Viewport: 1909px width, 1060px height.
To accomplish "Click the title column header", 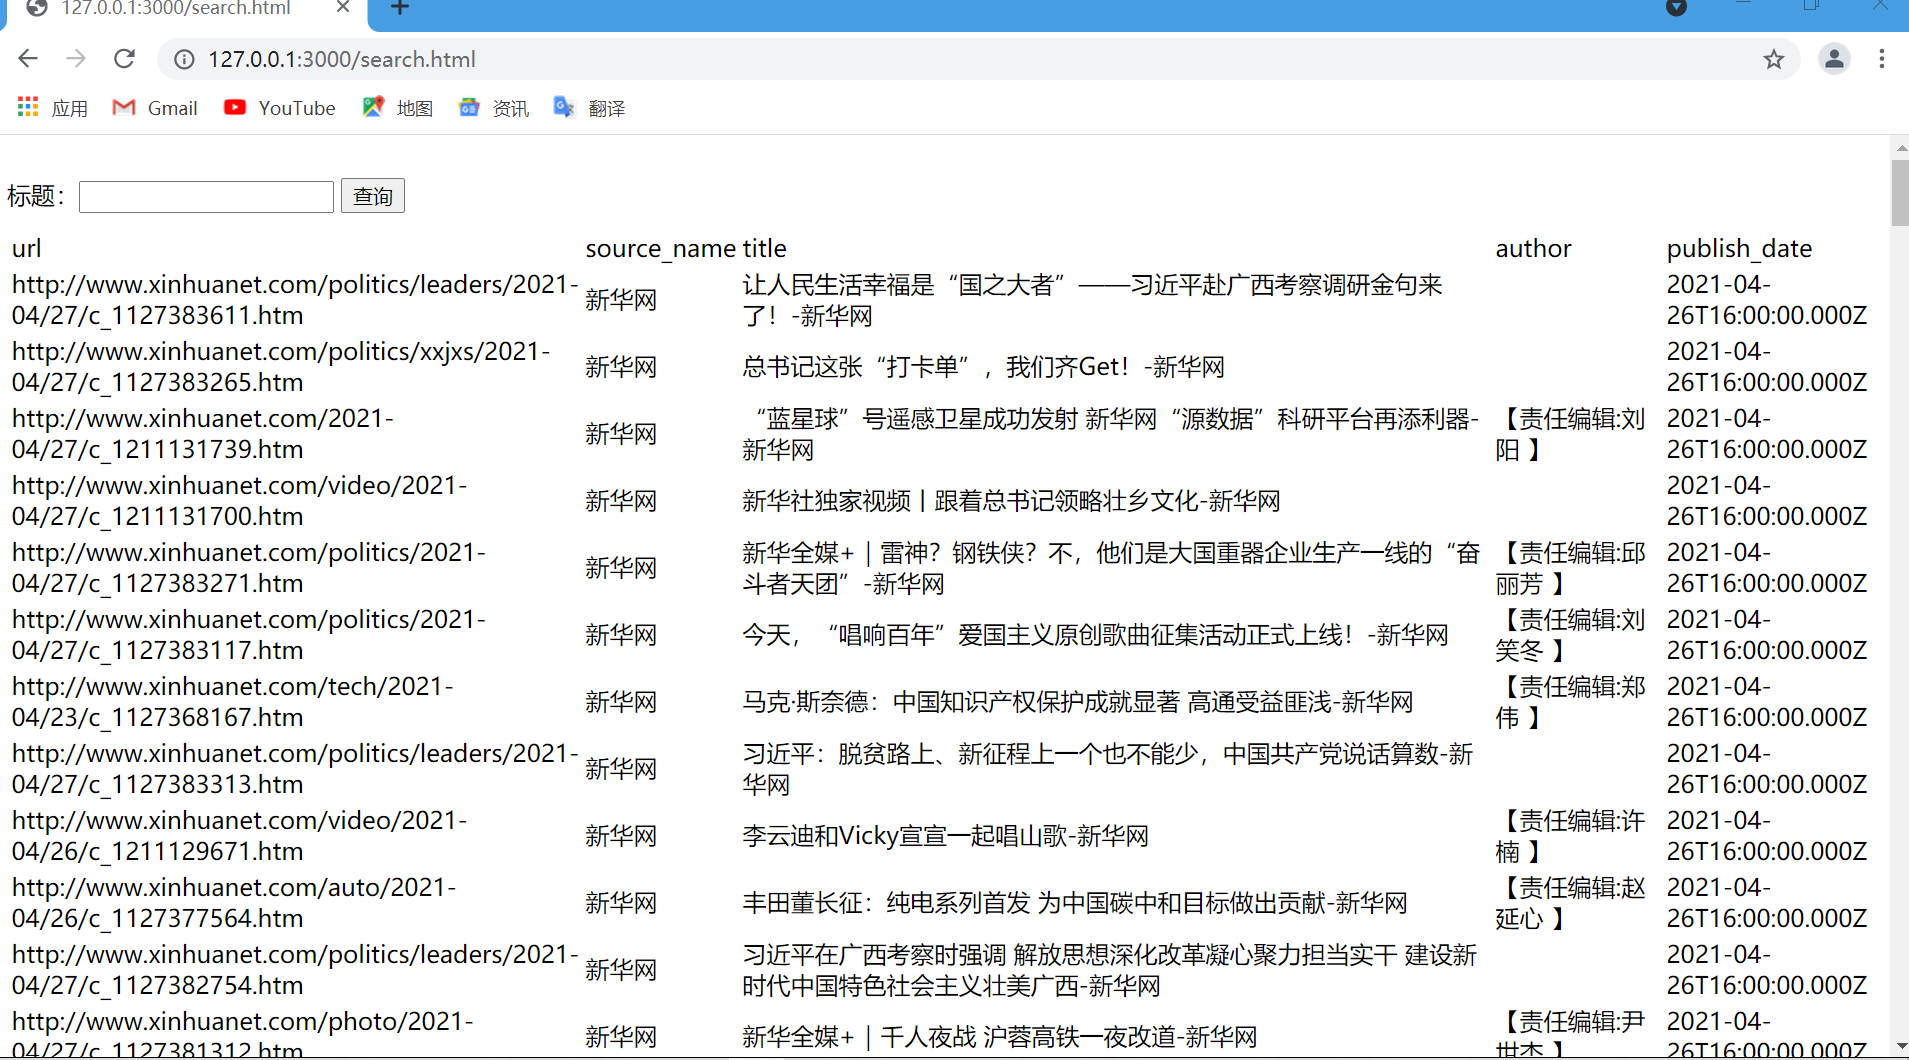I will 765,248.
